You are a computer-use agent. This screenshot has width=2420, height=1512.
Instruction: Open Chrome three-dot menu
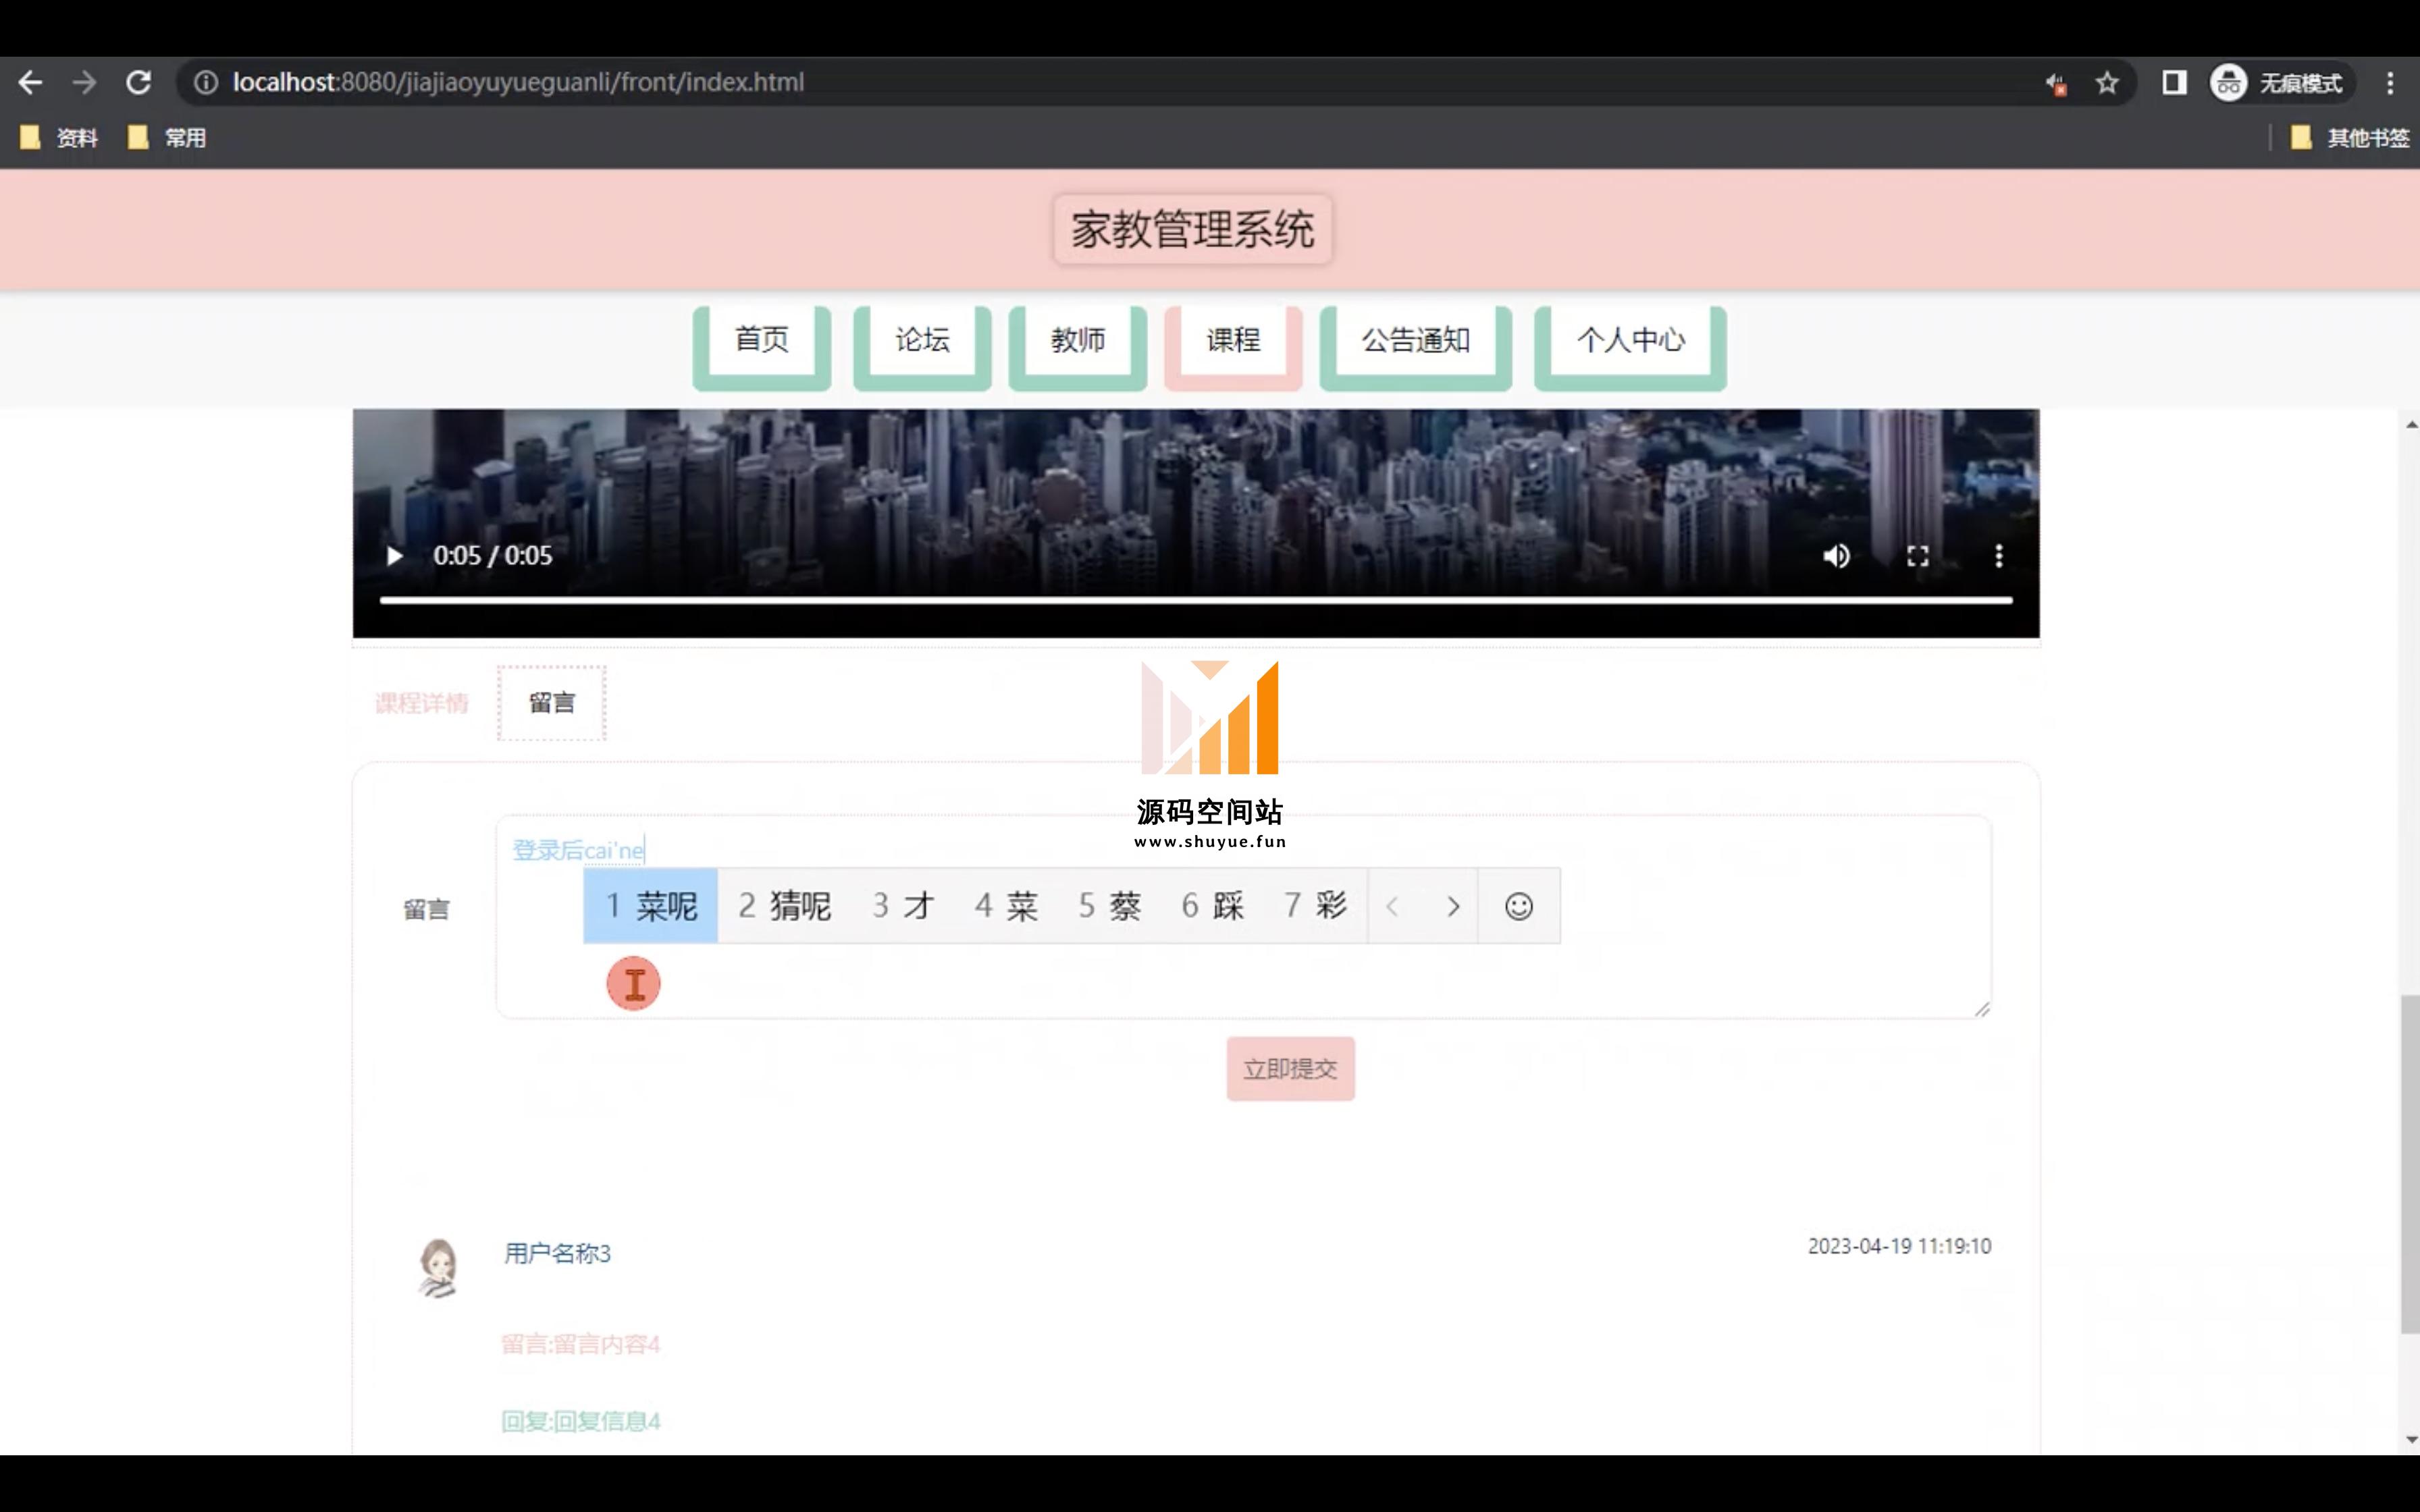(x=2390, y=83)
